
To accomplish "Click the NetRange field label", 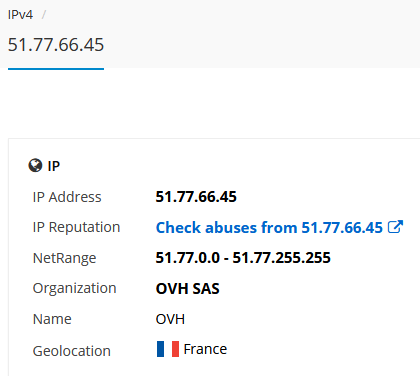I will pyautogui.click(x=64, y=258).
